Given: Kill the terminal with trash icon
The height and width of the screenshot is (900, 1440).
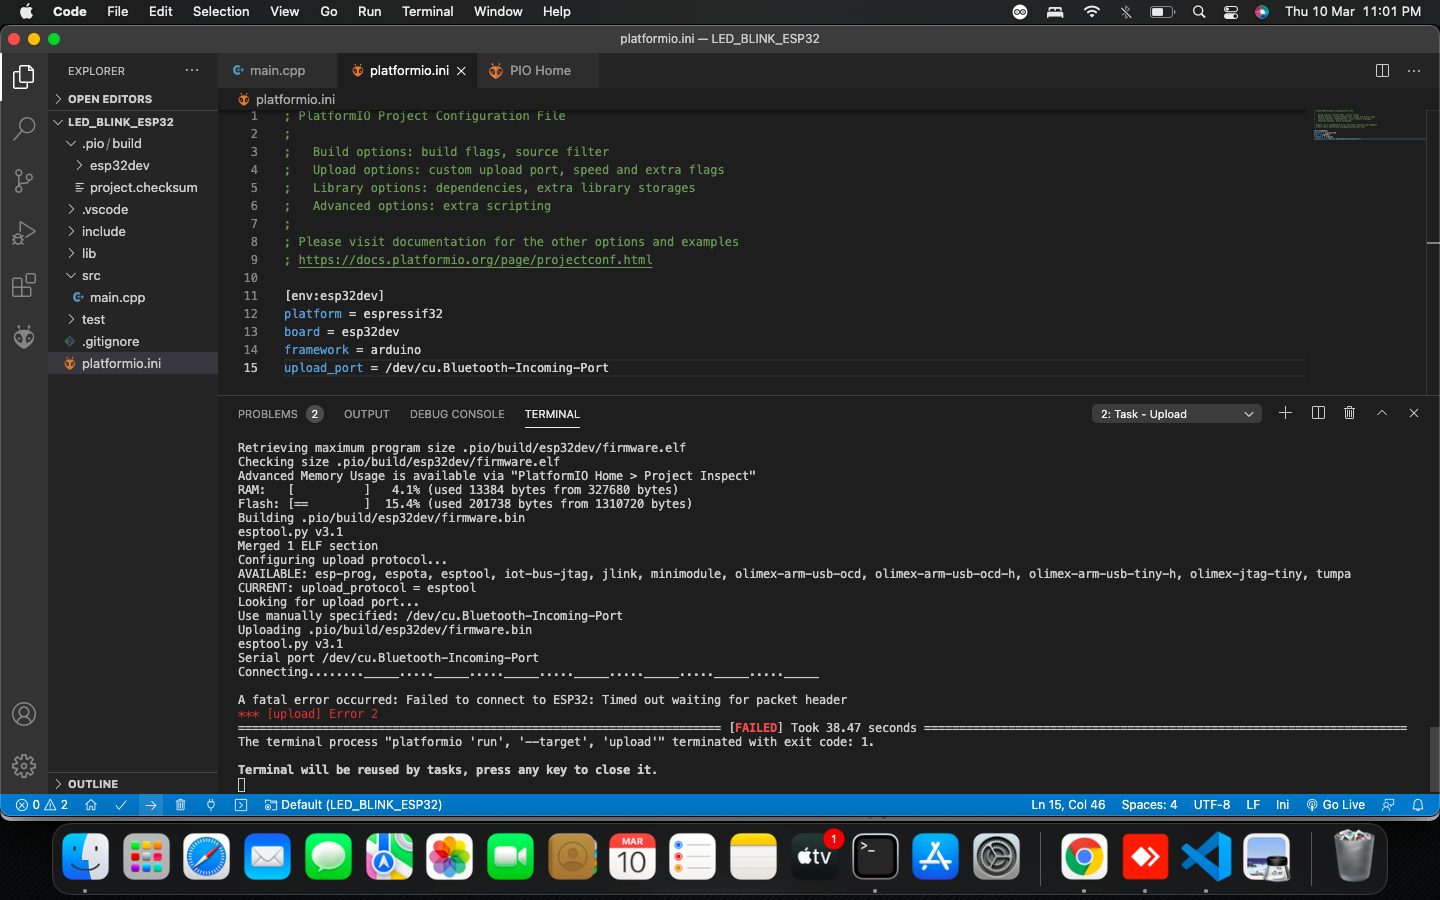Looking at the screenshot, I should coord(1350,413).
